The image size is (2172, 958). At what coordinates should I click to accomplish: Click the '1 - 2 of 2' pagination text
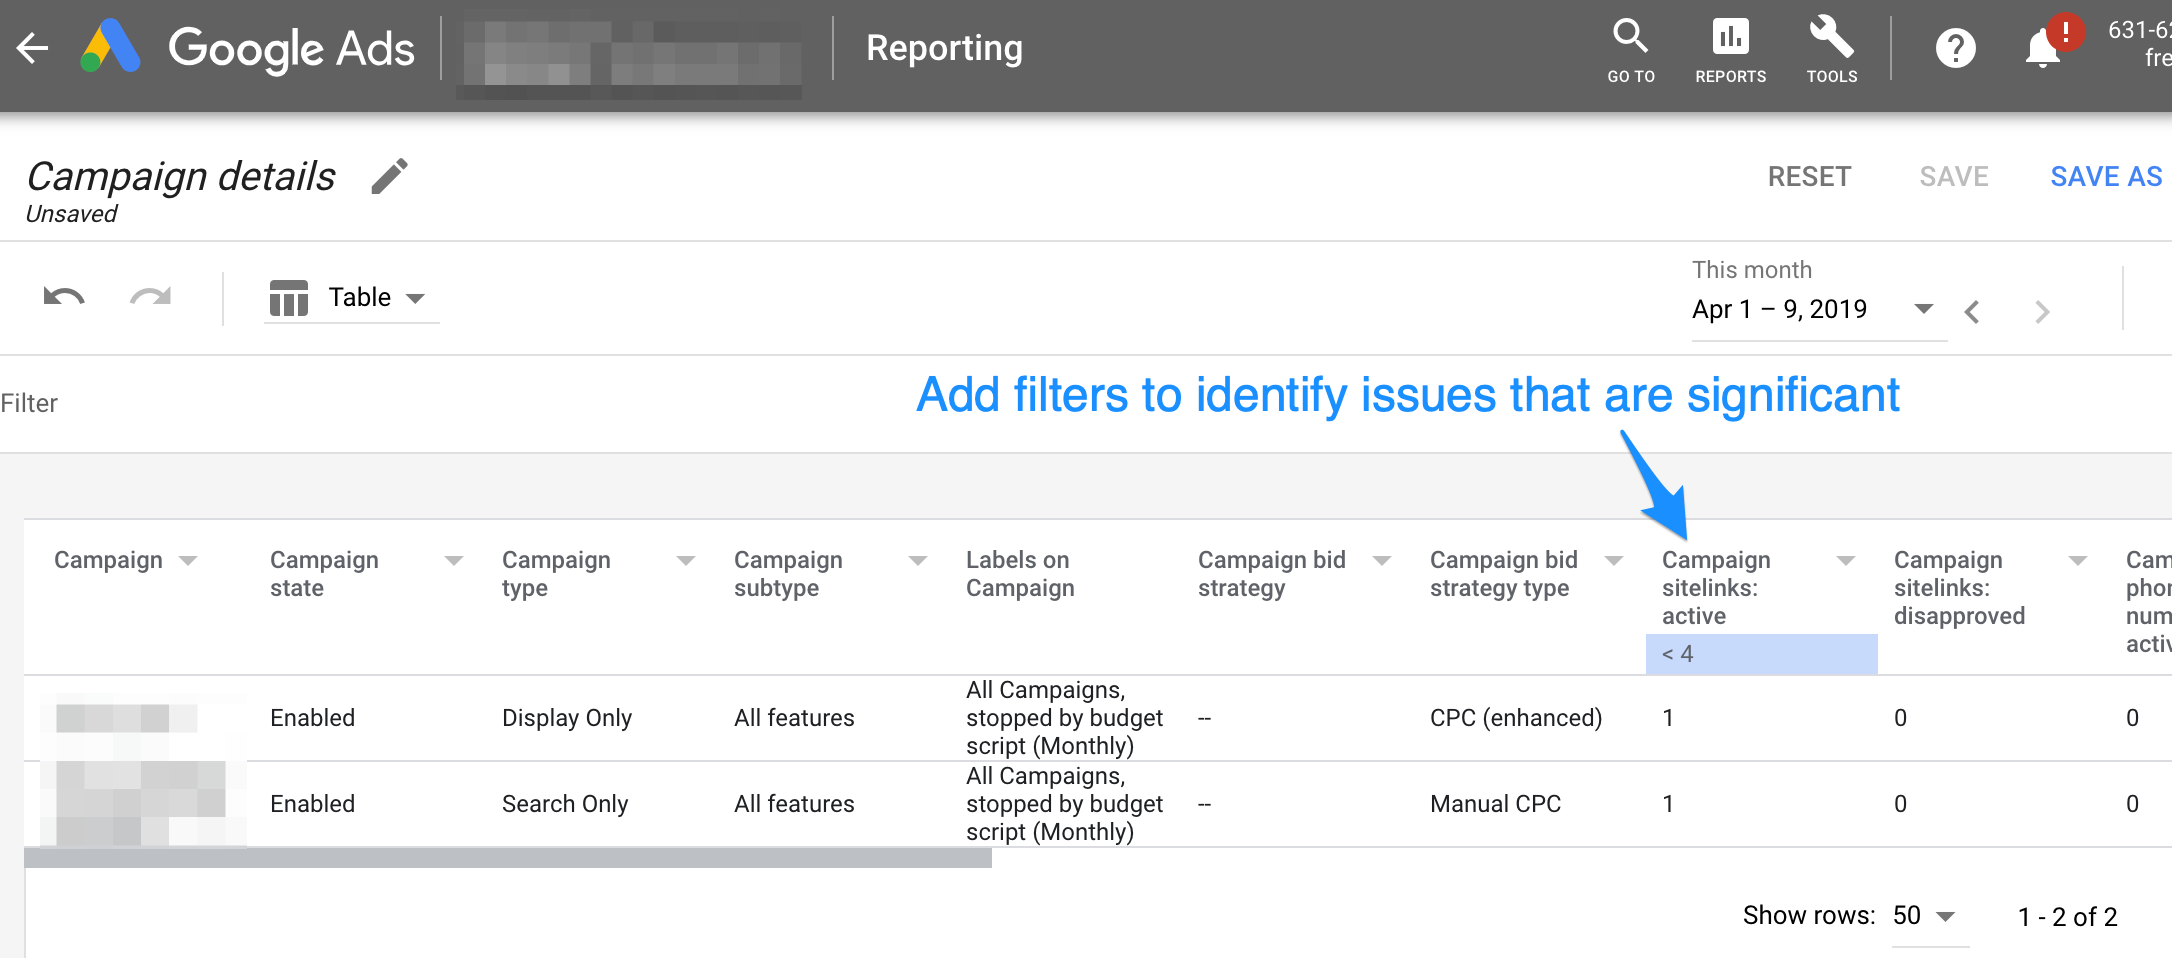click(x=2067, y=917)
